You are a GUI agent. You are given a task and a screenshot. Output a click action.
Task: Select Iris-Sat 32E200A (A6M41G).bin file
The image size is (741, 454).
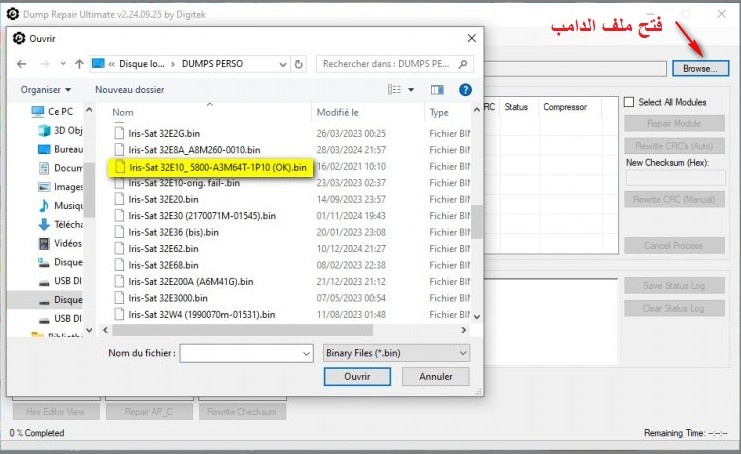190,282
